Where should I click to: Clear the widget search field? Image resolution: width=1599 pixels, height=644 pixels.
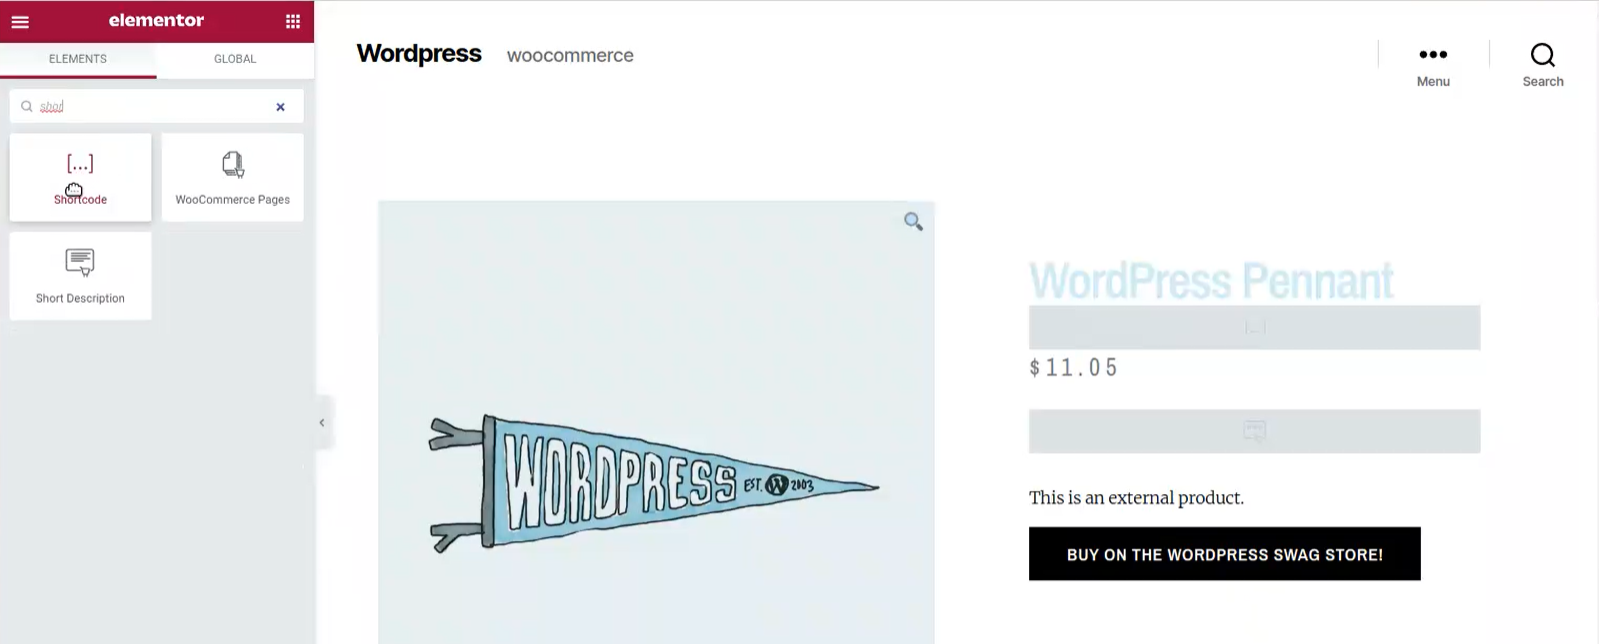[x=280, y=107]
